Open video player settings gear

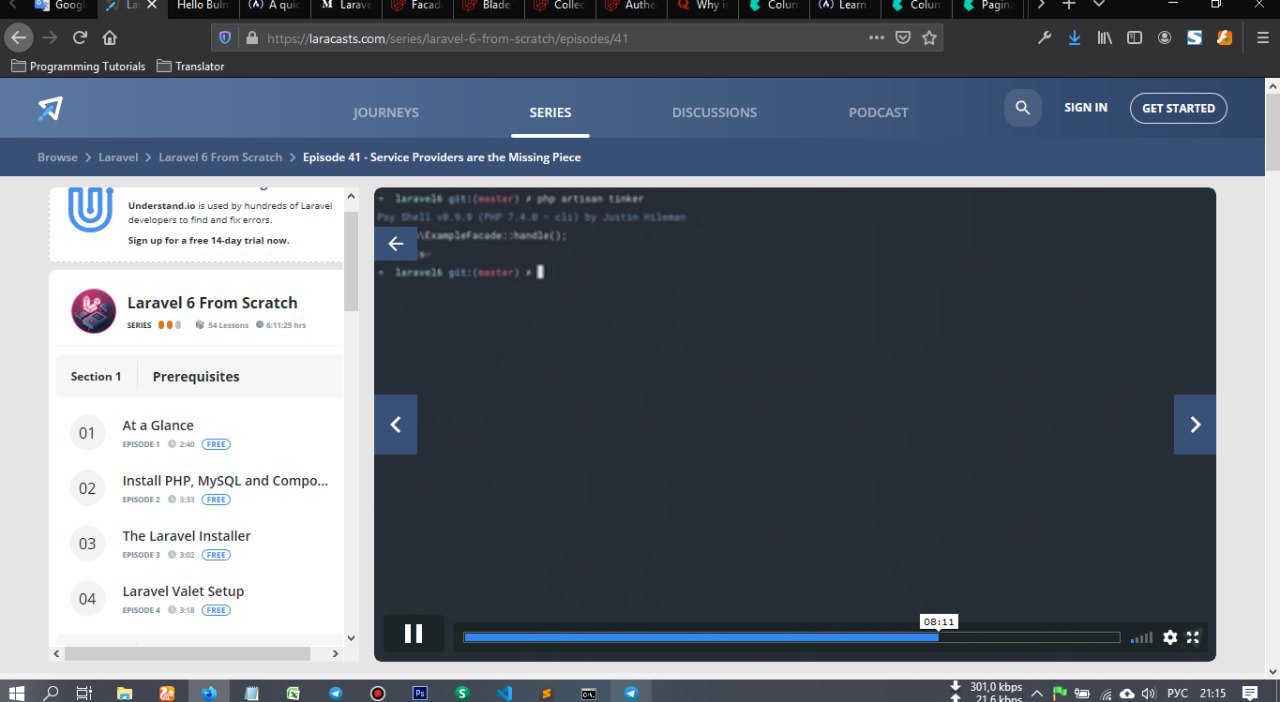pos(1170,637)
